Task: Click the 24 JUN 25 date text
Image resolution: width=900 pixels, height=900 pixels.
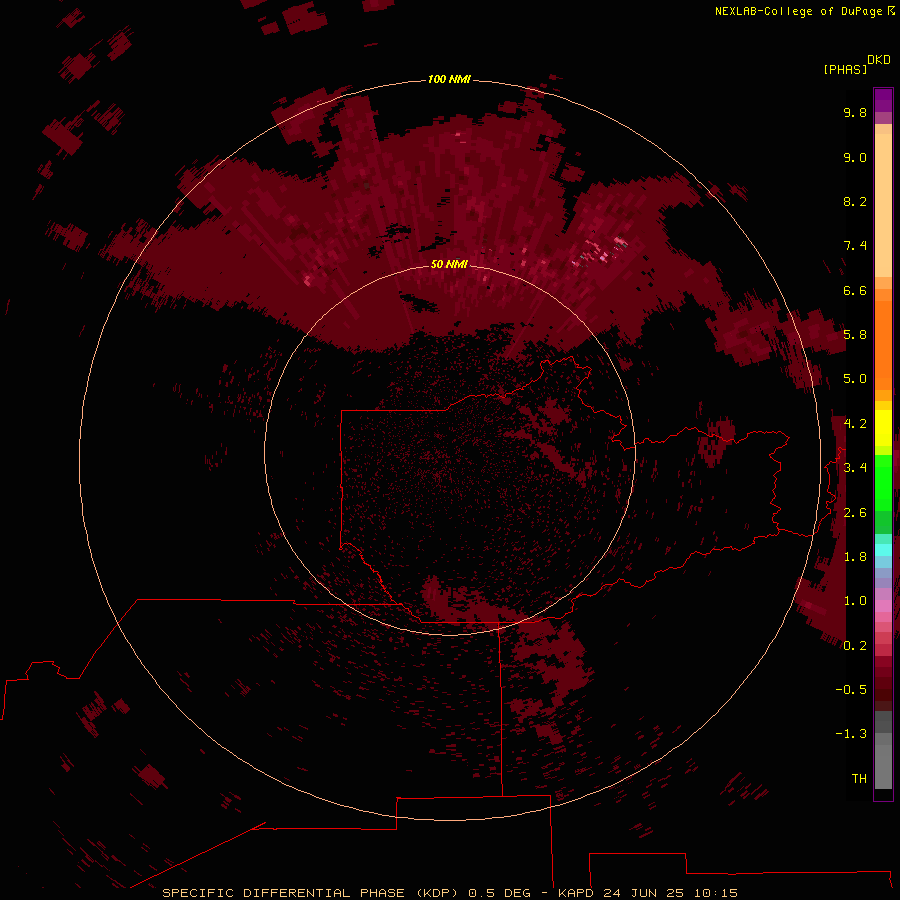Action: [x=642, y=893]
